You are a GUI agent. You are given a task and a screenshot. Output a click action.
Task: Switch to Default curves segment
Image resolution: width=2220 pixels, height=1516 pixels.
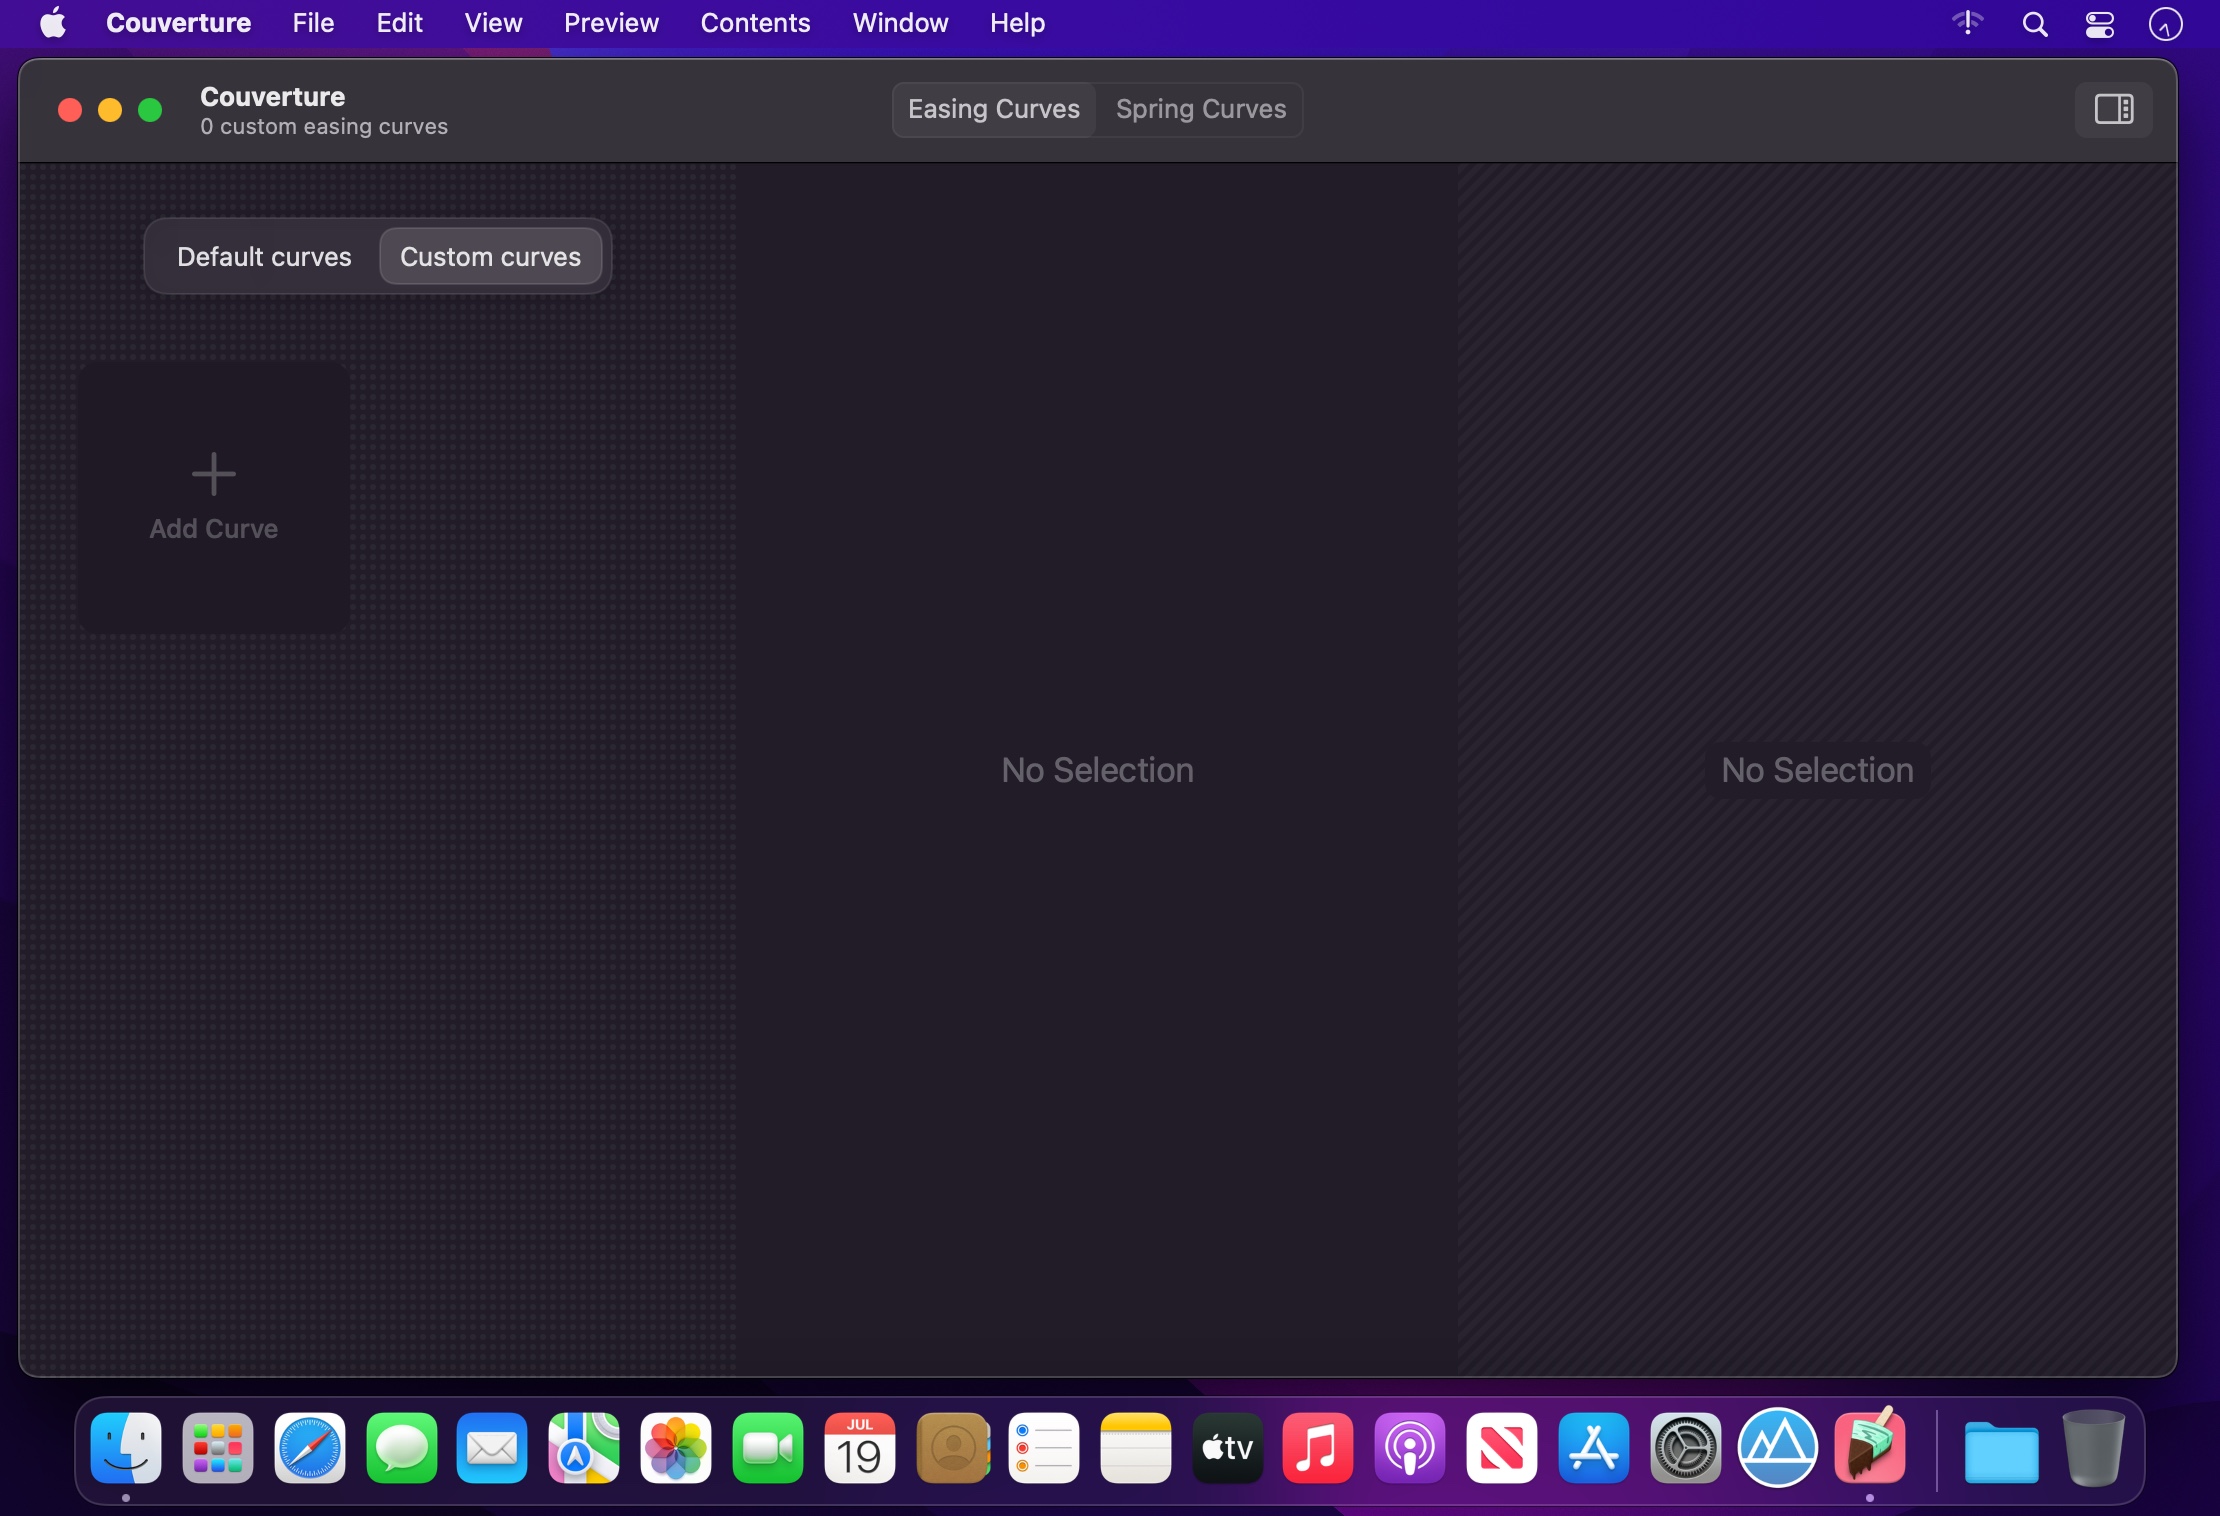[x=264, y=257]
